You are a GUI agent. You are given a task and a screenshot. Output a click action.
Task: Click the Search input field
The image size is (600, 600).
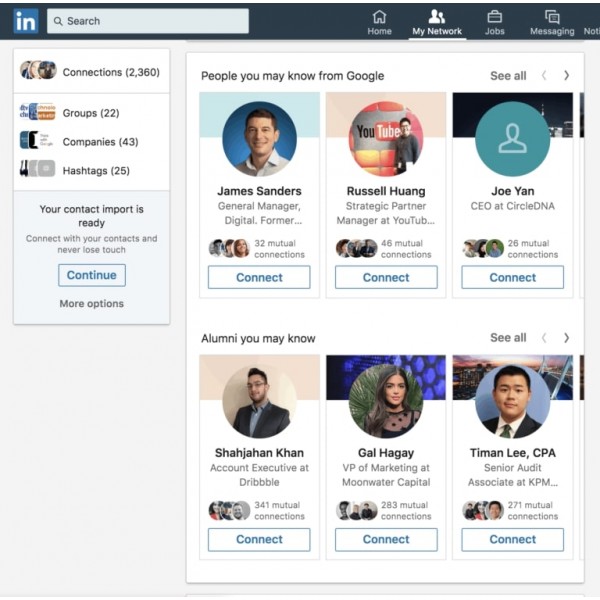click(148, 21)
